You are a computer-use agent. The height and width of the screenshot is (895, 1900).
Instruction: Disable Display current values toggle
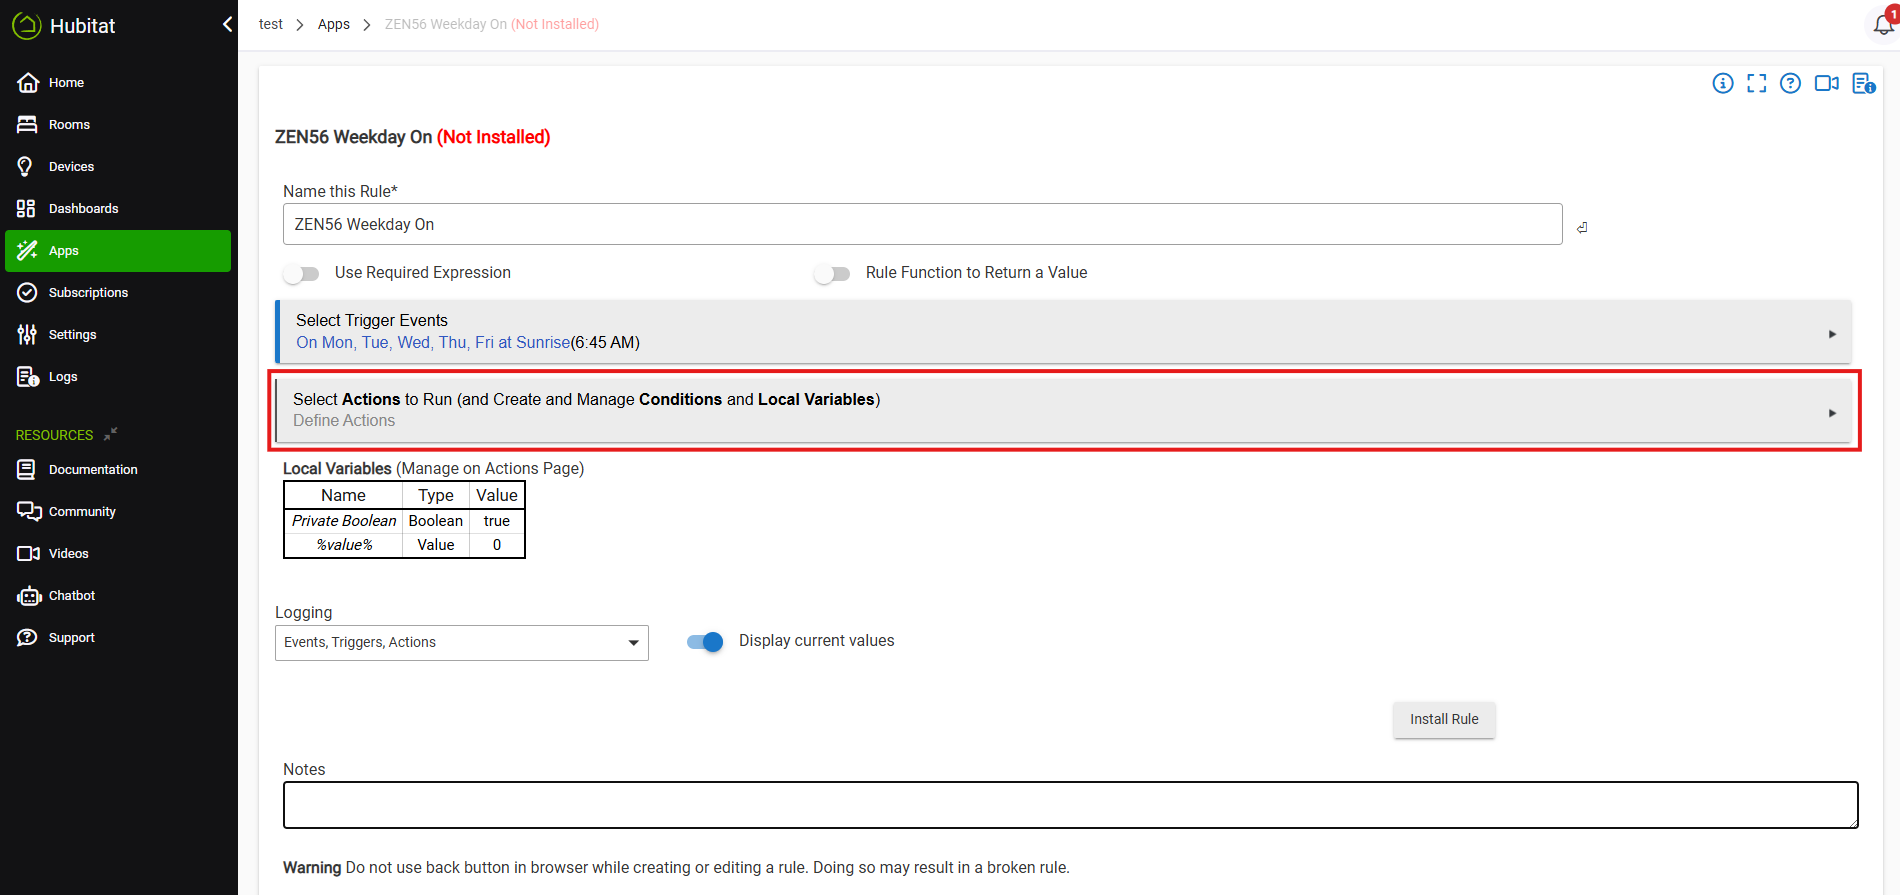click(x=705, y=642)
